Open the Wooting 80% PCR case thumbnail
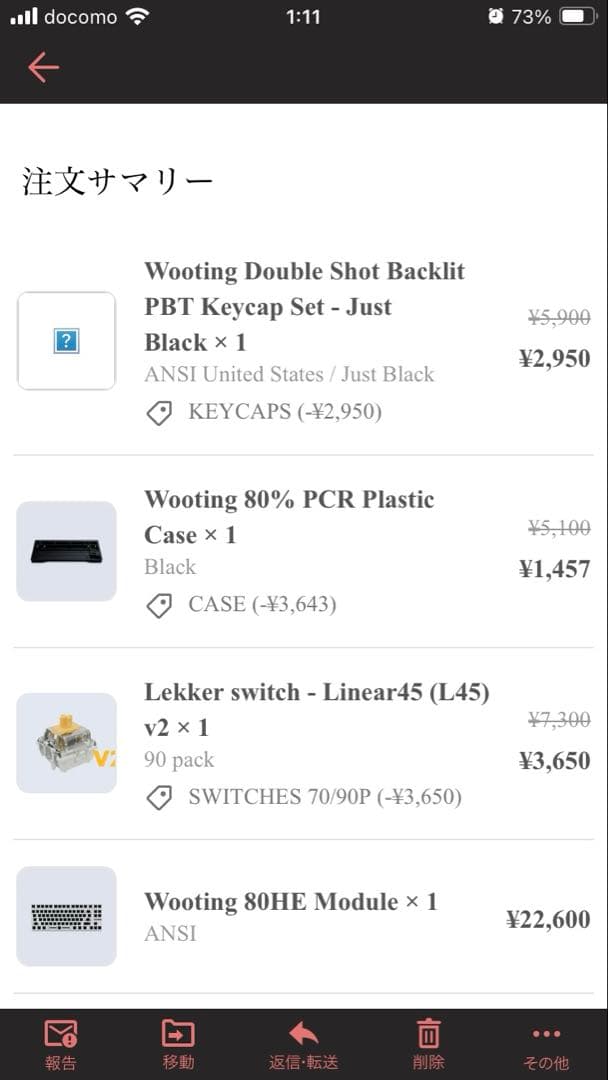 (66, 551)
